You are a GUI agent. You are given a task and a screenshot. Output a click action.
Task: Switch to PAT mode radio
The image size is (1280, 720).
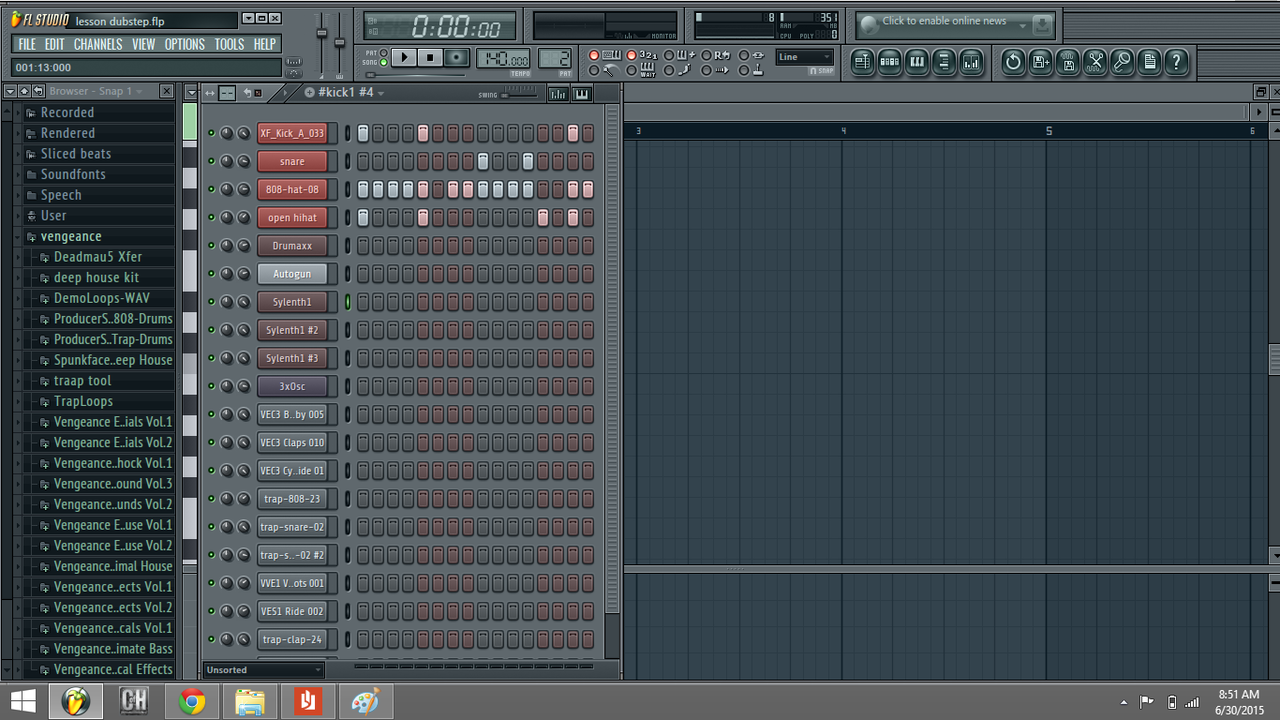384,53
